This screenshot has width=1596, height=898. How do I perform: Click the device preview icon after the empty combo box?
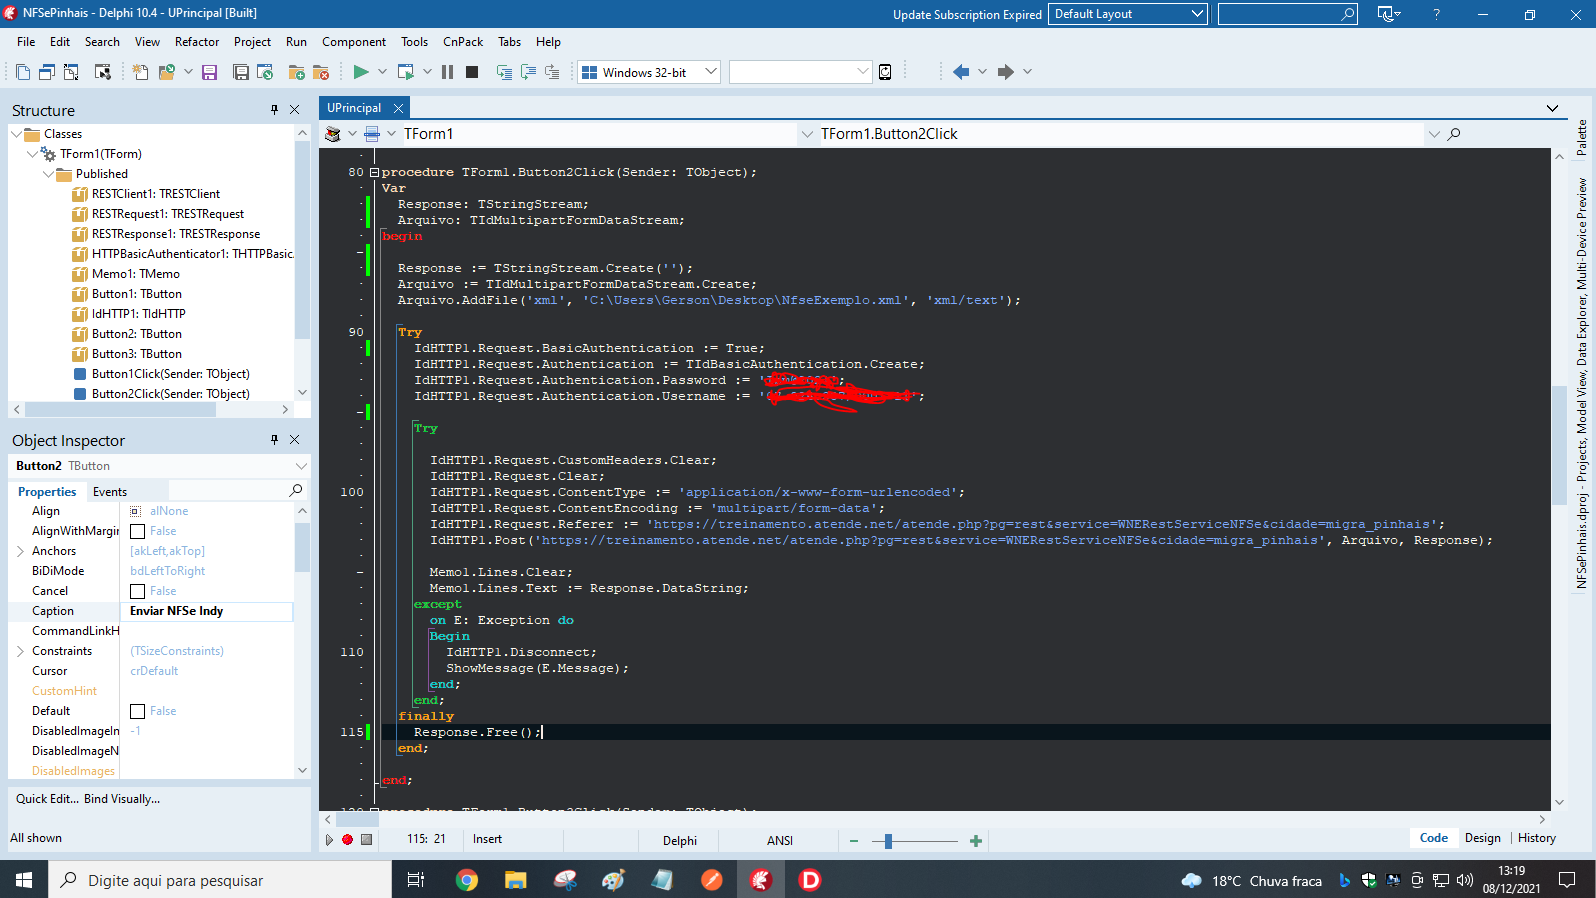coord(885,72)
